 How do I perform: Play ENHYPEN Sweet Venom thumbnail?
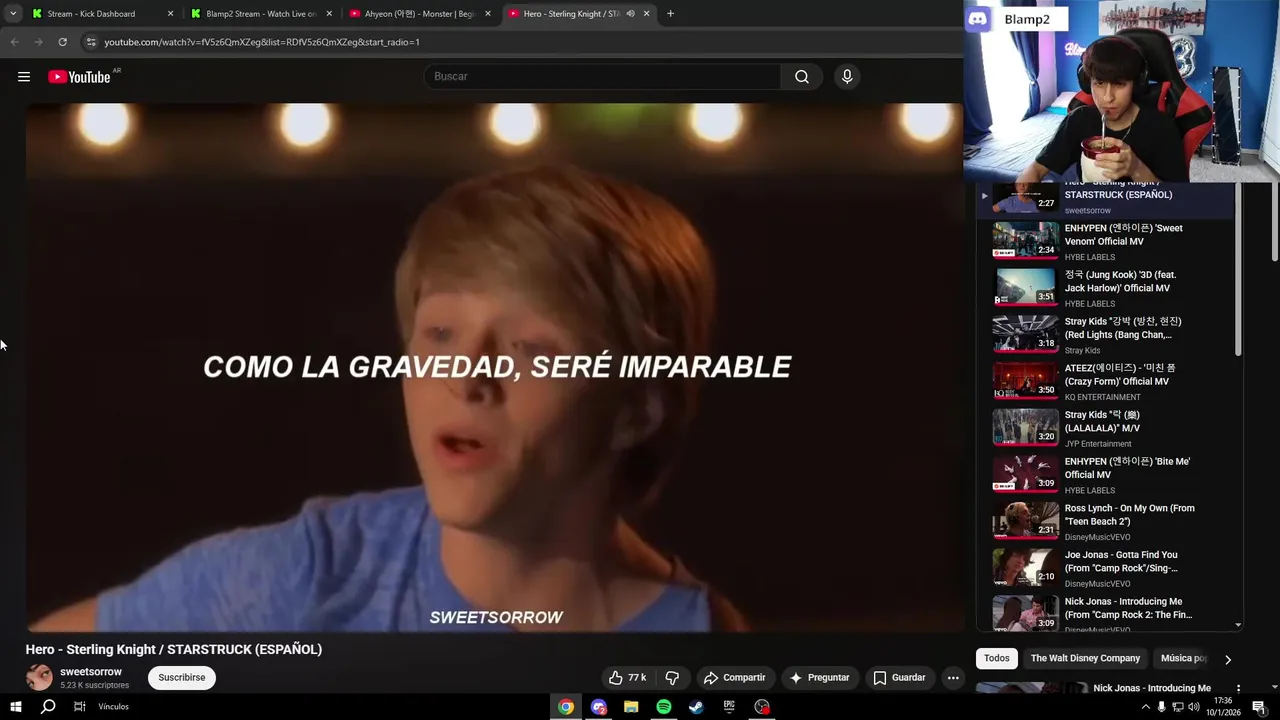pos(1025,241)
